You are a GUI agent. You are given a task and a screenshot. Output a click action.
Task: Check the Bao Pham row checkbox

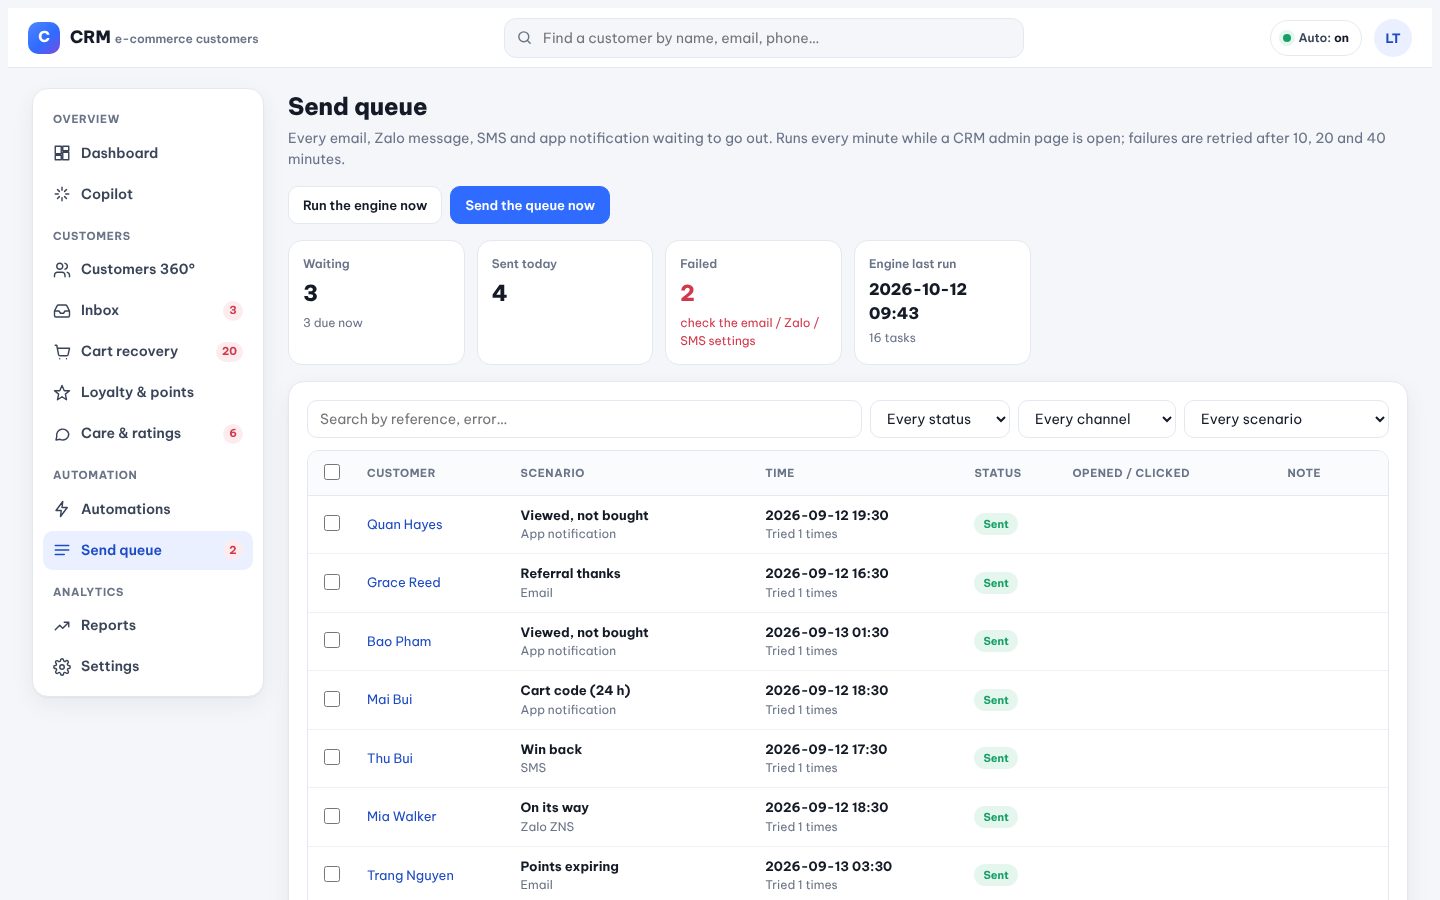(x=332, y=640)
